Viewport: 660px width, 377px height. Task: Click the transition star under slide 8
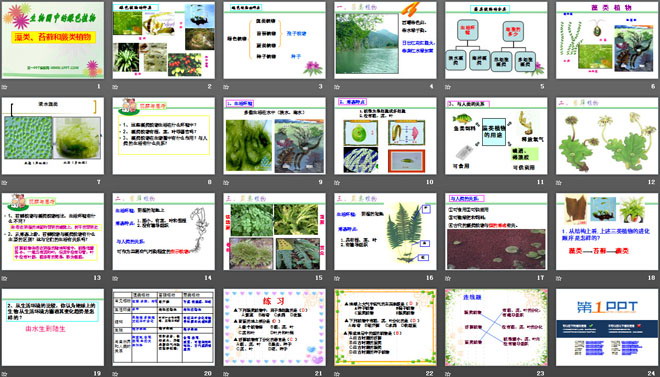click(115, 183)
